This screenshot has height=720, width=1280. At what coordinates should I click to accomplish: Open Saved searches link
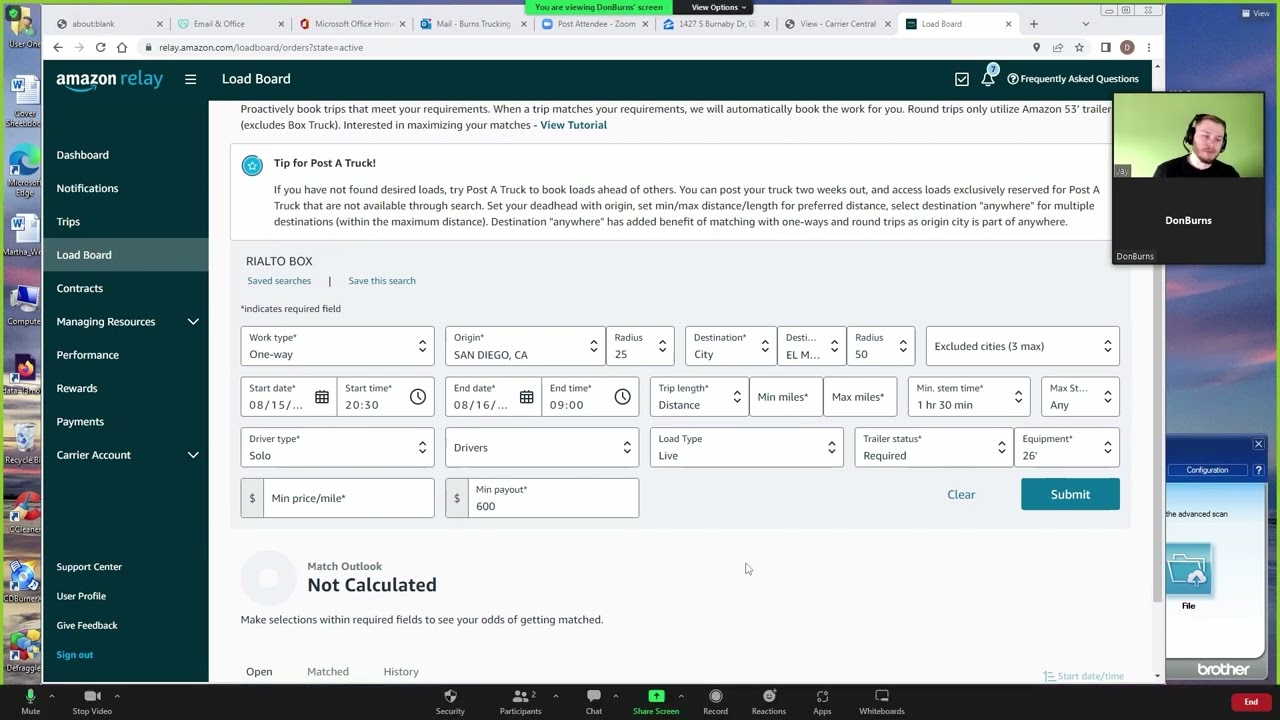tap(279, 281)
